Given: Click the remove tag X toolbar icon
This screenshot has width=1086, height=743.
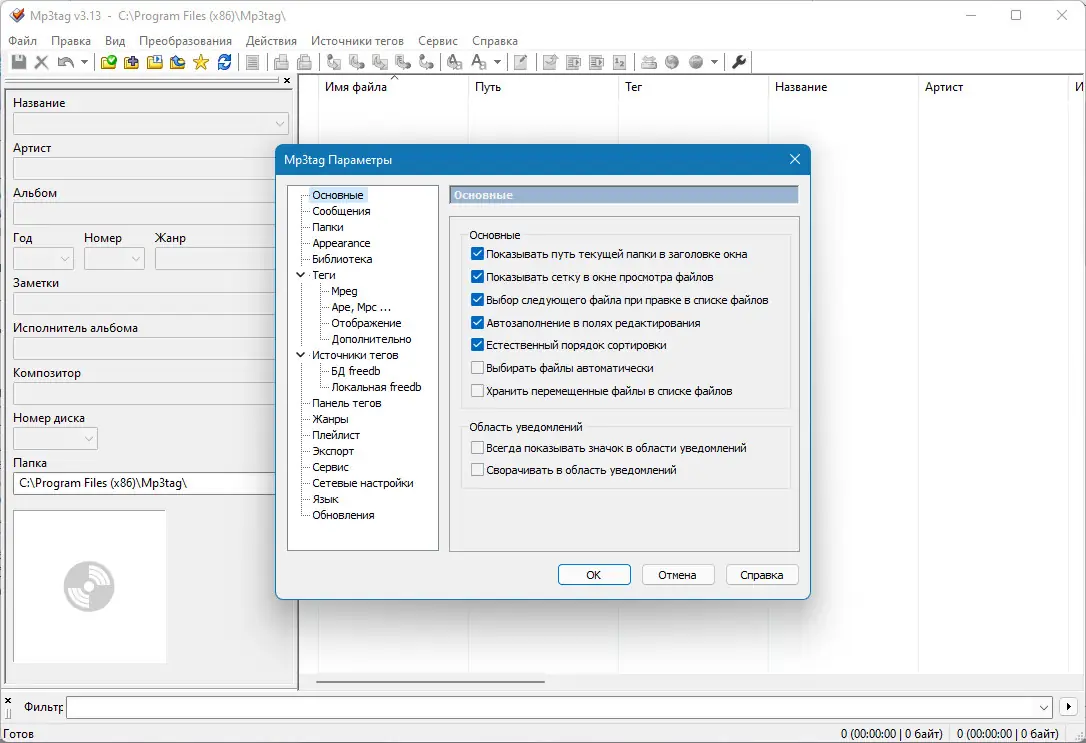Looking at the screenshot, I should pos(42,62).
